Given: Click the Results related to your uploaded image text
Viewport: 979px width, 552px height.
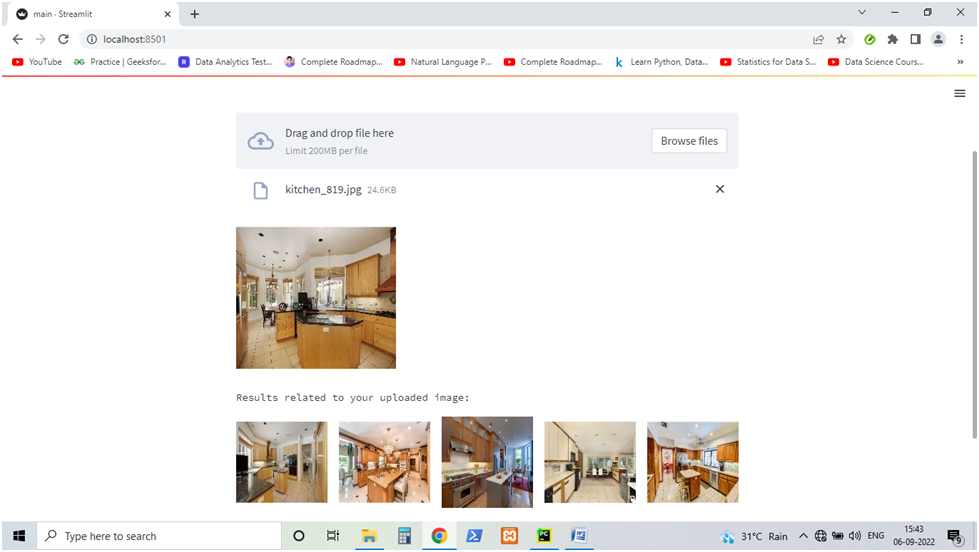Looking at the screenshot, I should click(352, 398).
